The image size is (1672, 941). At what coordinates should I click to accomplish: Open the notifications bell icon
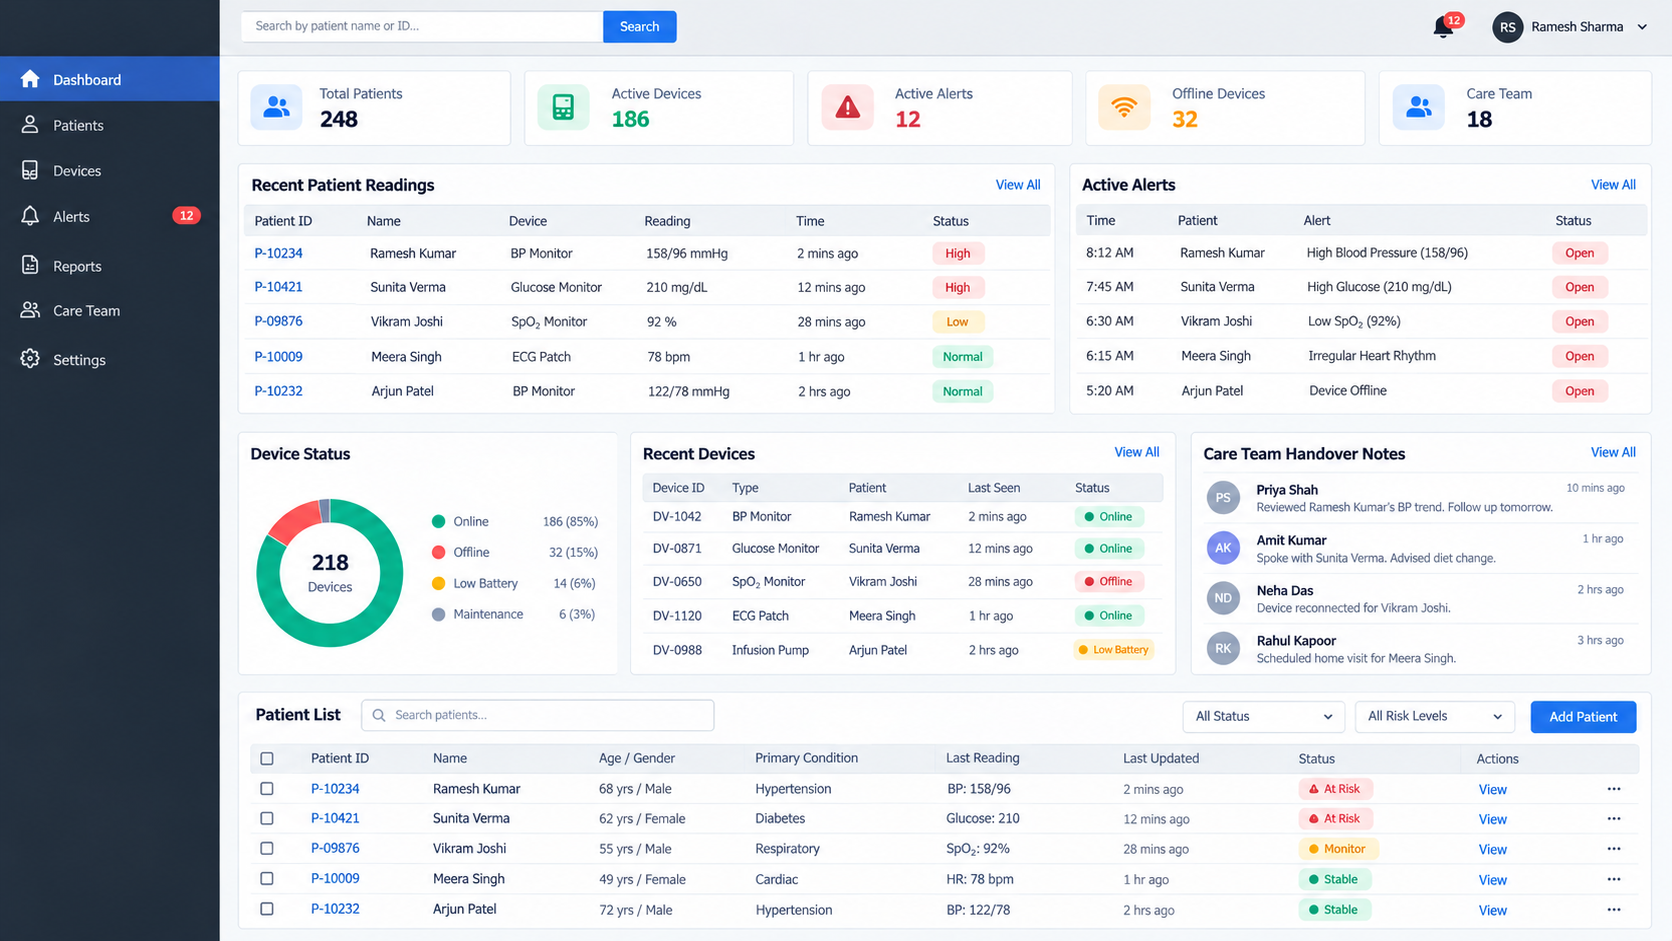tap(1443, 27)
